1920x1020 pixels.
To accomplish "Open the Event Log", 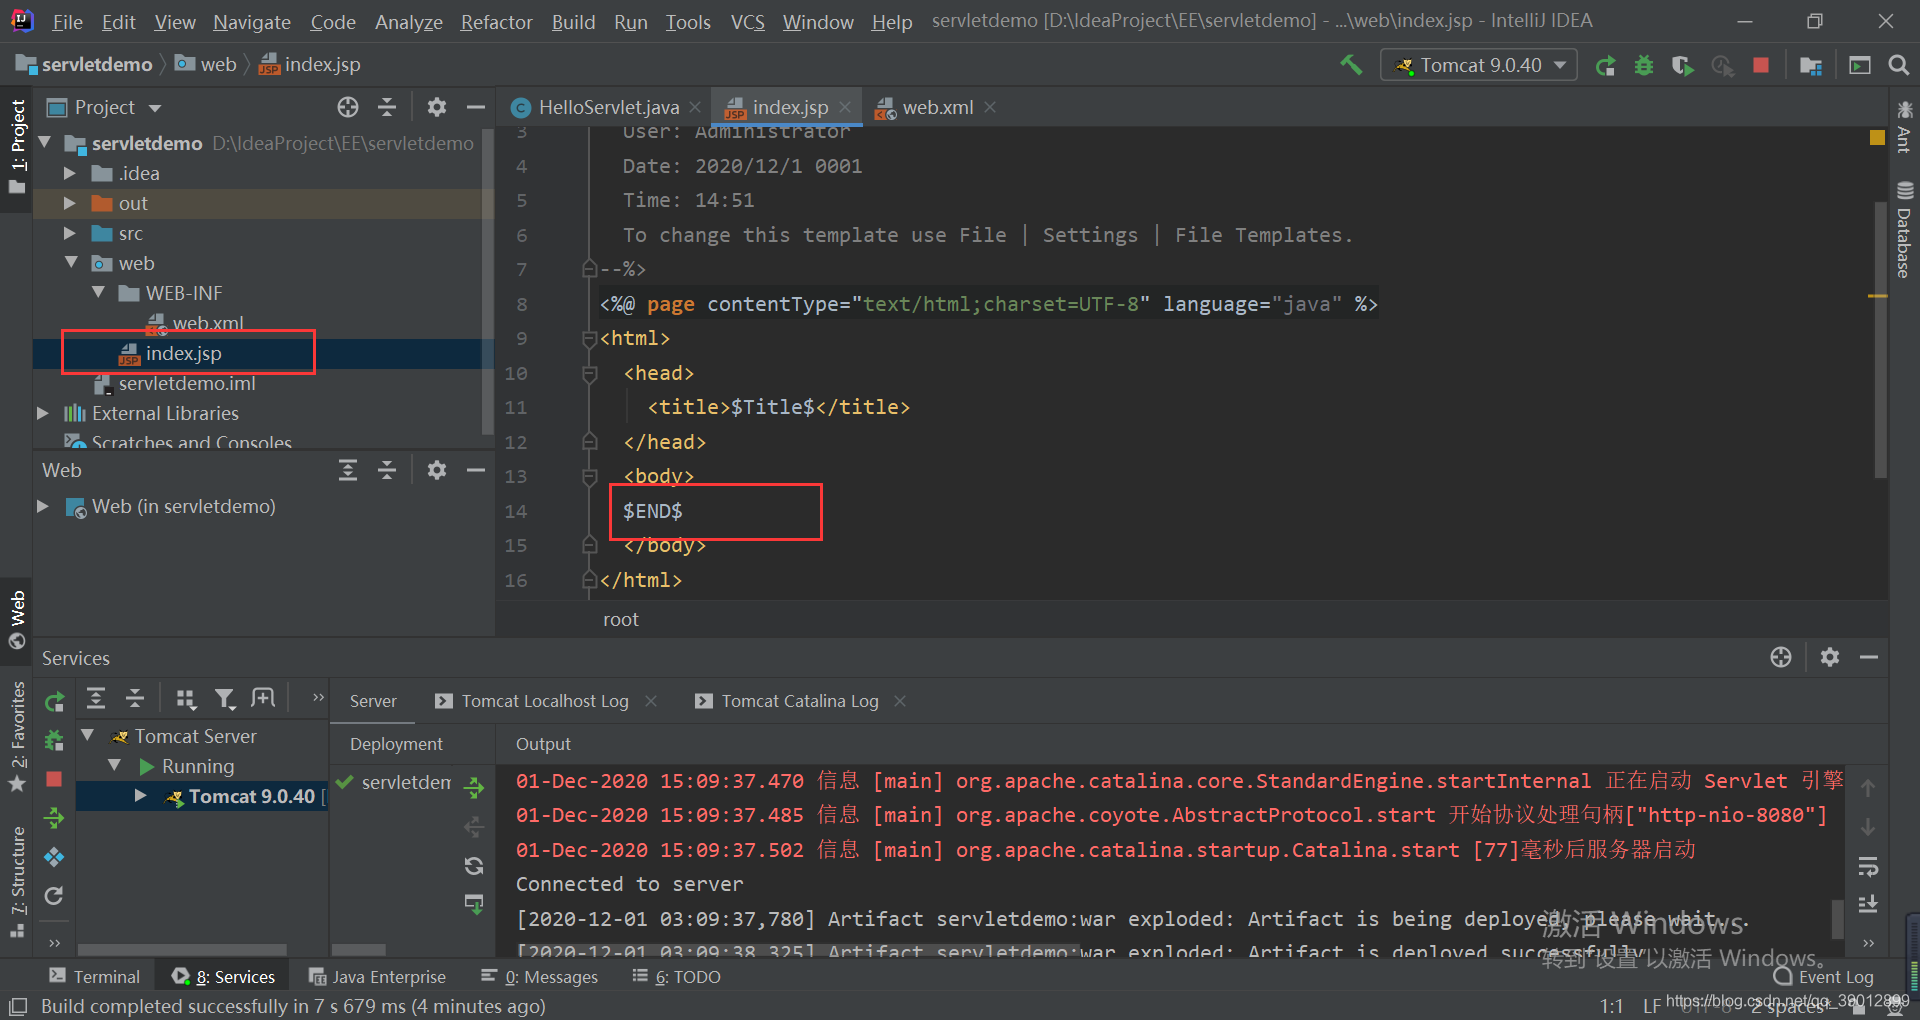I will tap(1823, 977).
